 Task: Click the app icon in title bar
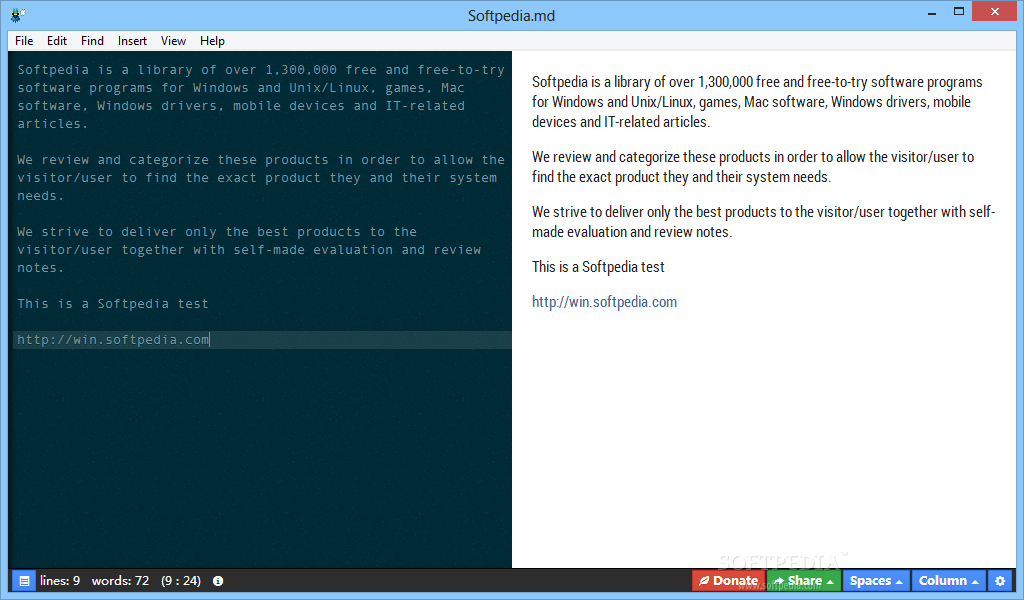pos(18,14)
